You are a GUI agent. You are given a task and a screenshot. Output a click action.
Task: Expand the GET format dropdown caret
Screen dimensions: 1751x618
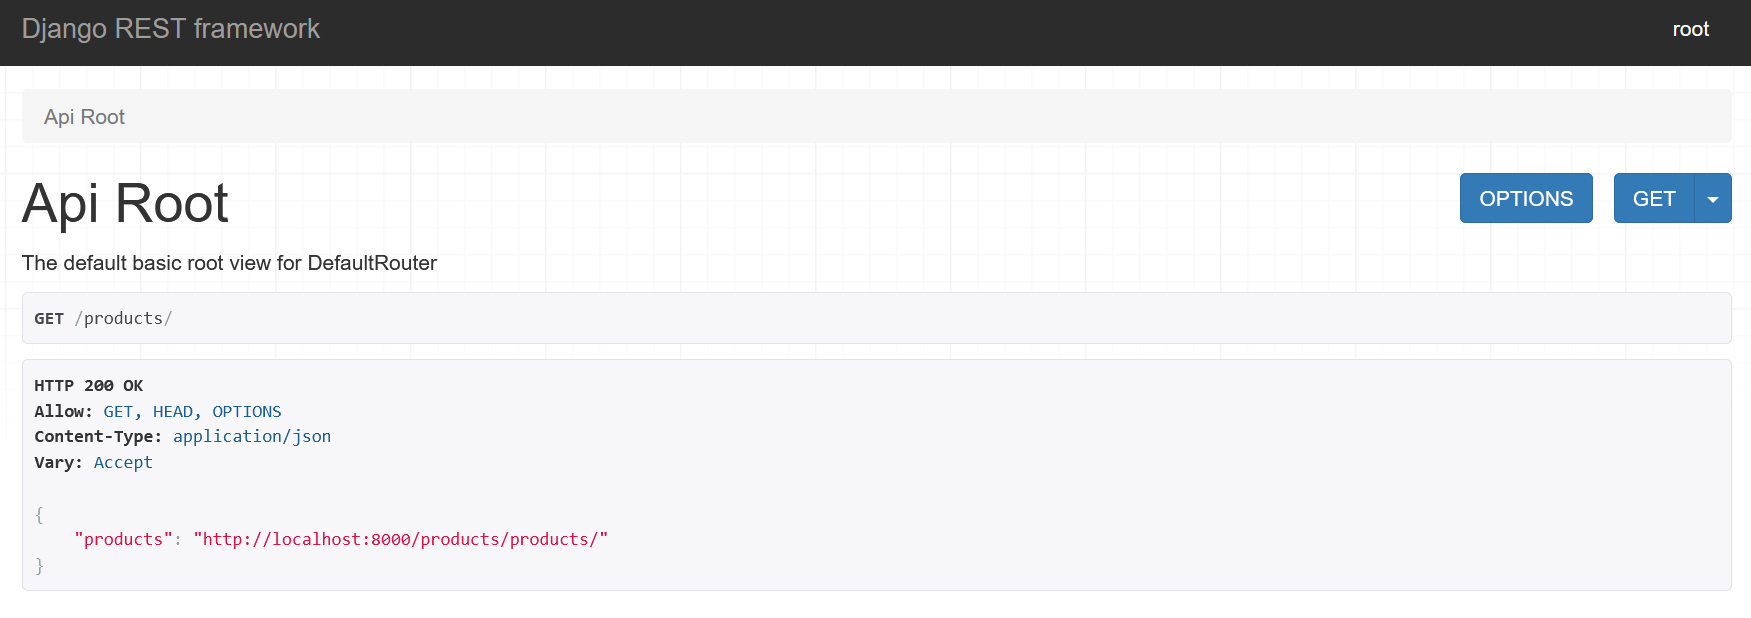coord(1713,198)
